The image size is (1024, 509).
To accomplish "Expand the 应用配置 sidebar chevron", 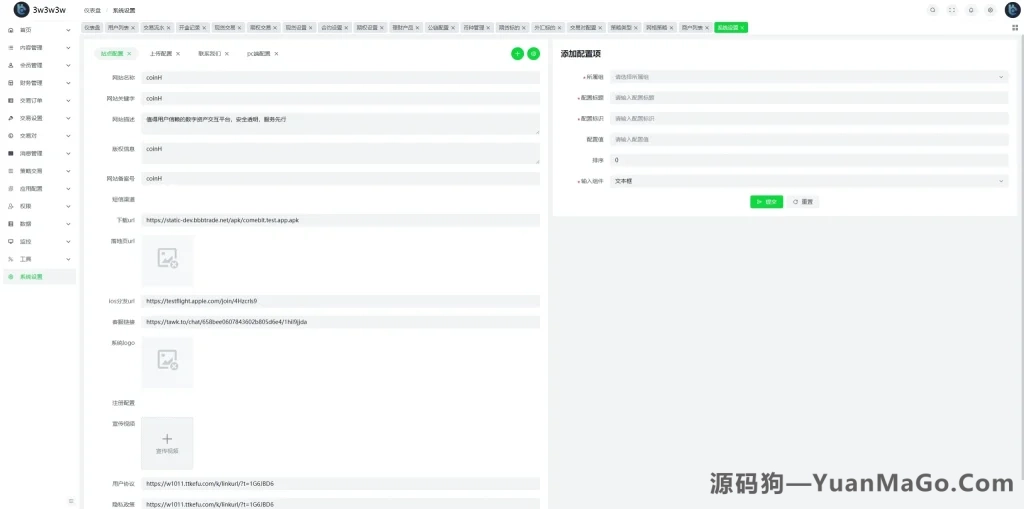I will pyautogui.click(x=69, y=189).
